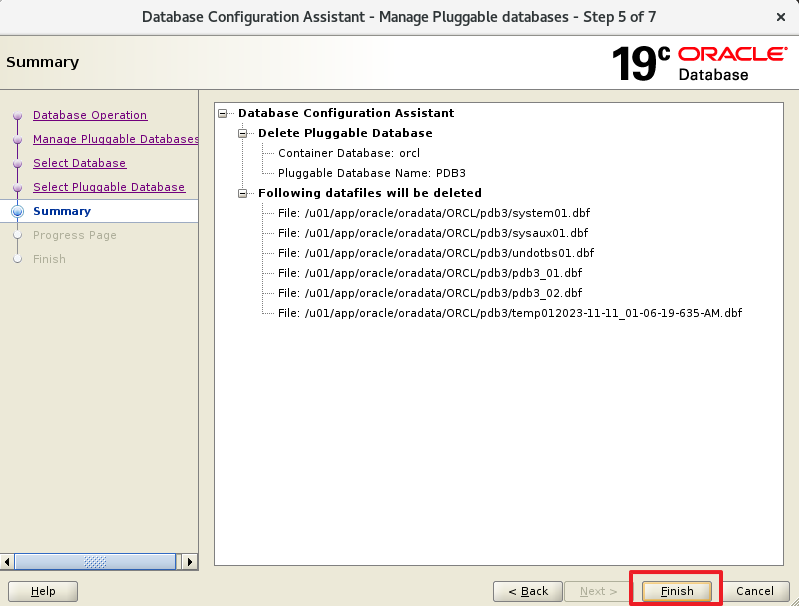Click the Database Configuration Assistant root label
The width and height of the screenshot is (799, 606).
click(x=345, y=113)
